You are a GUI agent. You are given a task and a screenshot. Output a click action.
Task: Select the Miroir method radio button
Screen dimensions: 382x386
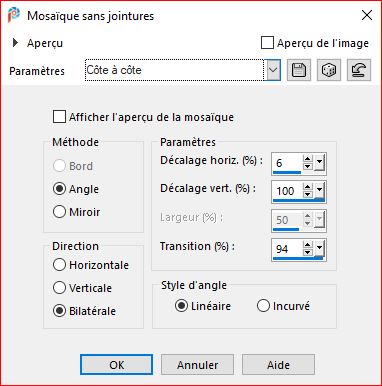[59, 212]
